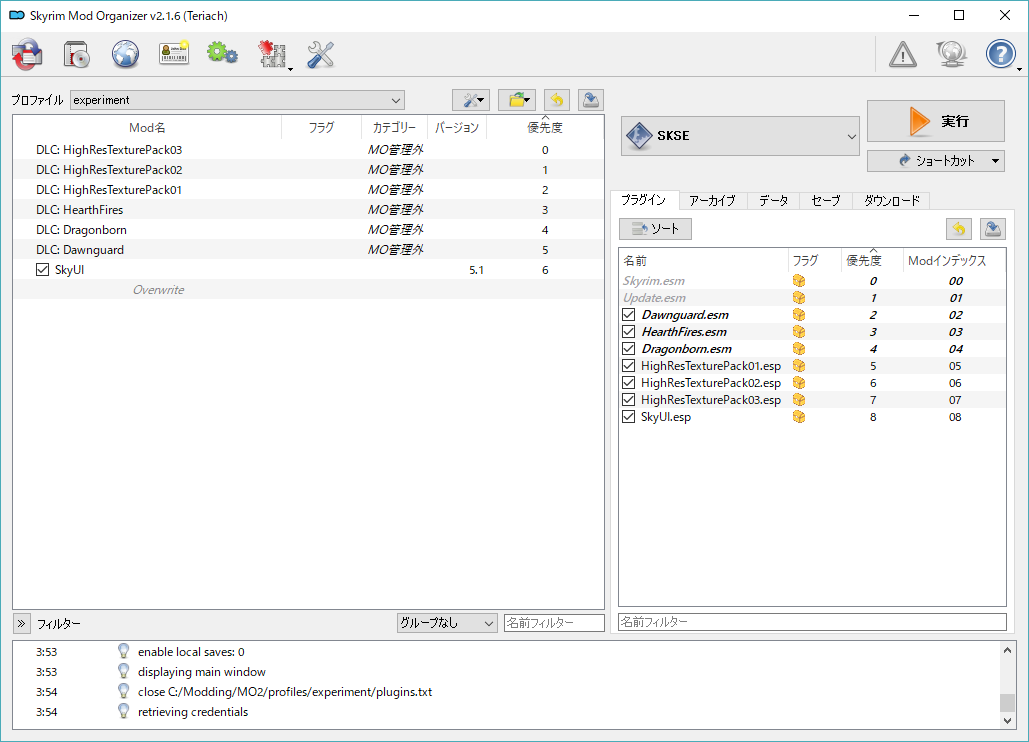Toggle the SkyUI mod checkbox
1029x742 pixels.
pyautogui.click(x=43, y=270)
